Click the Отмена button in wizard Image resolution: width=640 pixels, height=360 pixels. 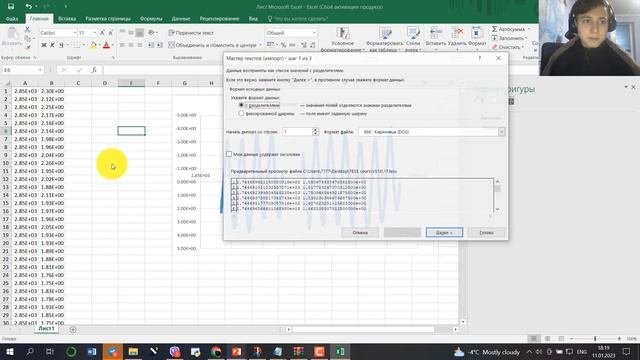coord(360,232)
